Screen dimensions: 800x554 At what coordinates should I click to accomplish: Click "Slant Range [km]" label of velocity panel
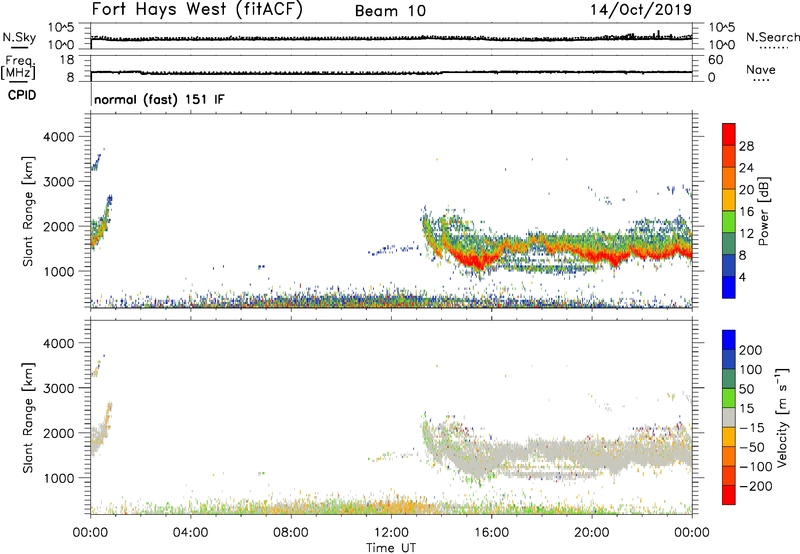click(x=28, y=418)
